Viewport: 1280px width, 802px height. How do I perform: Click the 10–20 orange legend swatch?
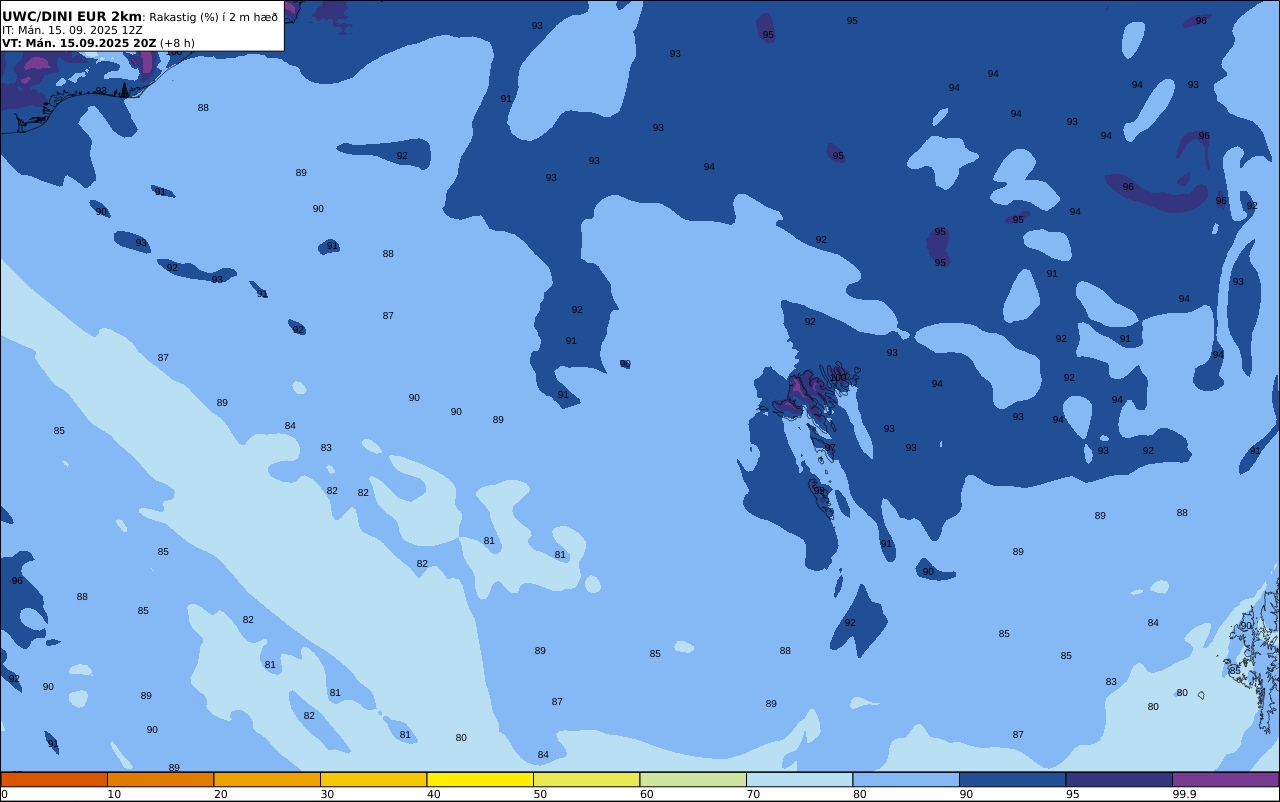[160, 779]
